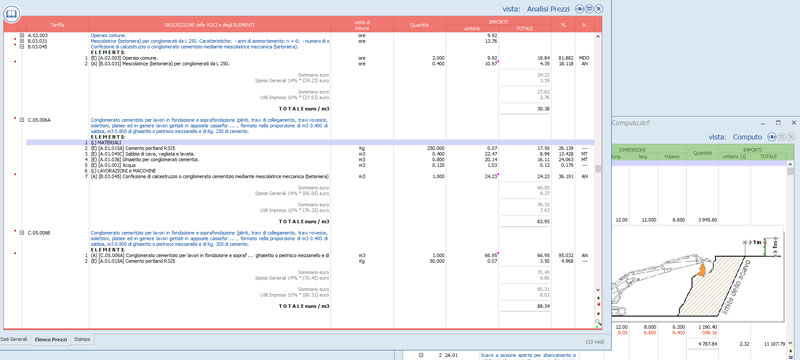This screenshot has width=800, height=360.
Task: Click the eye icon beside Analisi Prezzi
Action: tap(580, 9)
